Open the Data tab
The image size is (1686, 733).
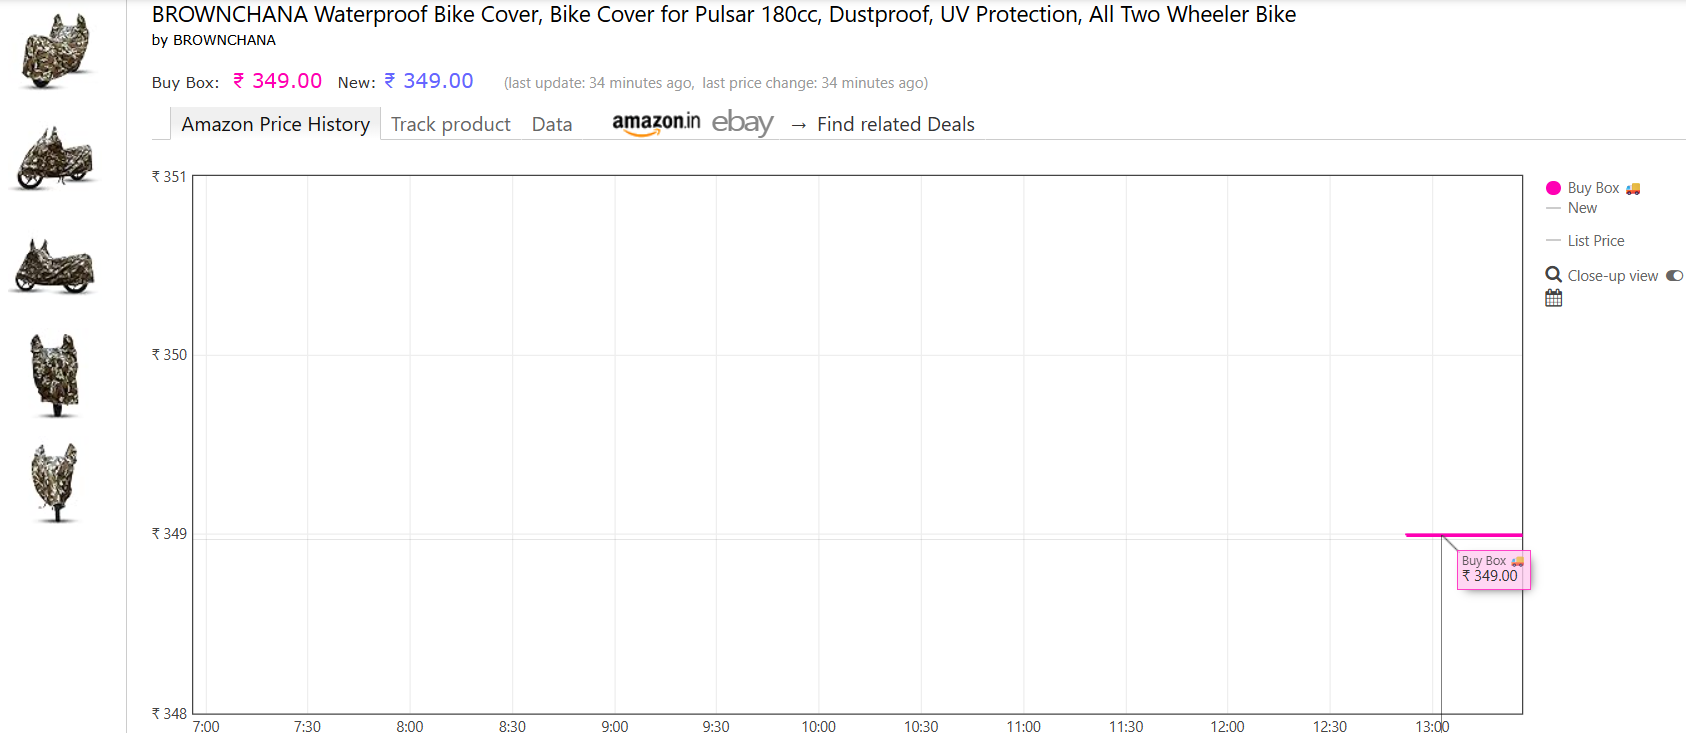552,124
